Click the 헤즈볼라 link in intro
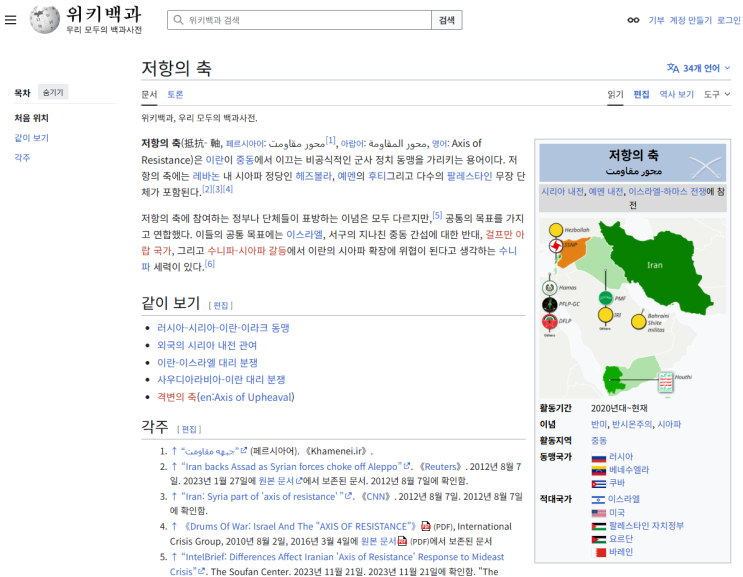Viewport: 743px width, 577px height. point(314,176)
